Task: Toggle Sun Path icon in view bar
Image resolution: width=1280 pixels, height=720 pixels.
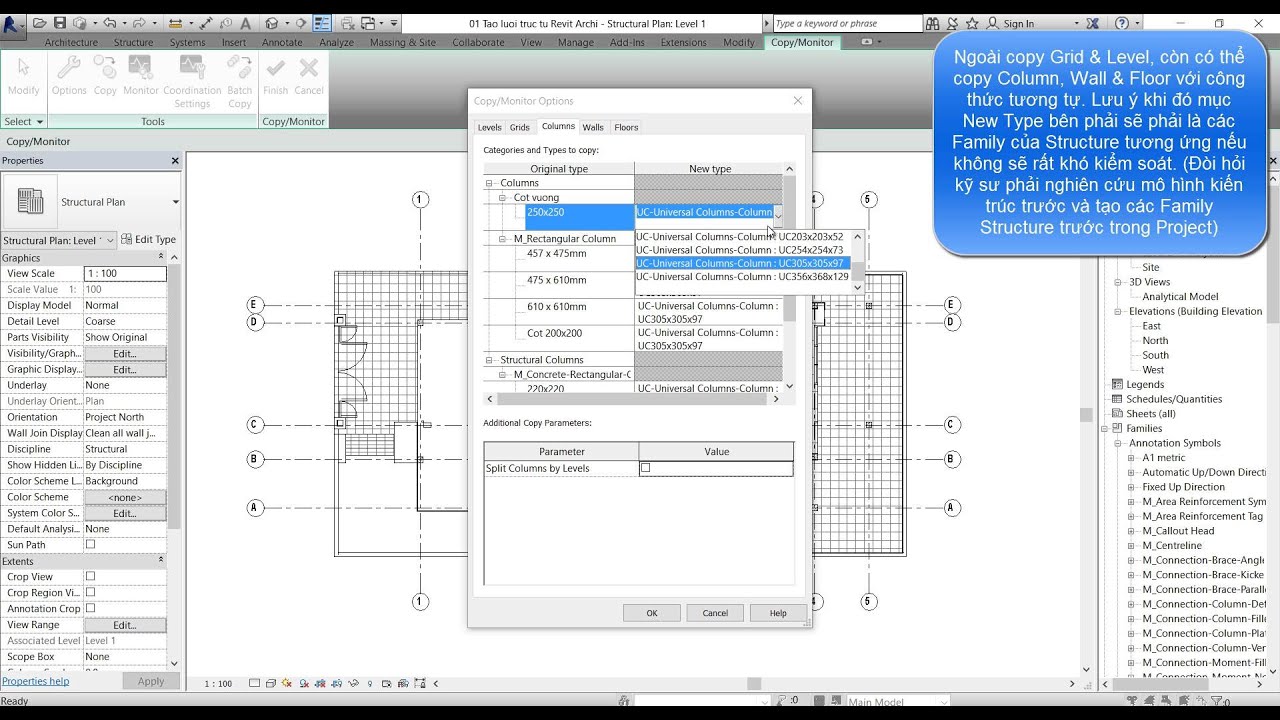Action: pyautogui.click(x=288, y=684)
